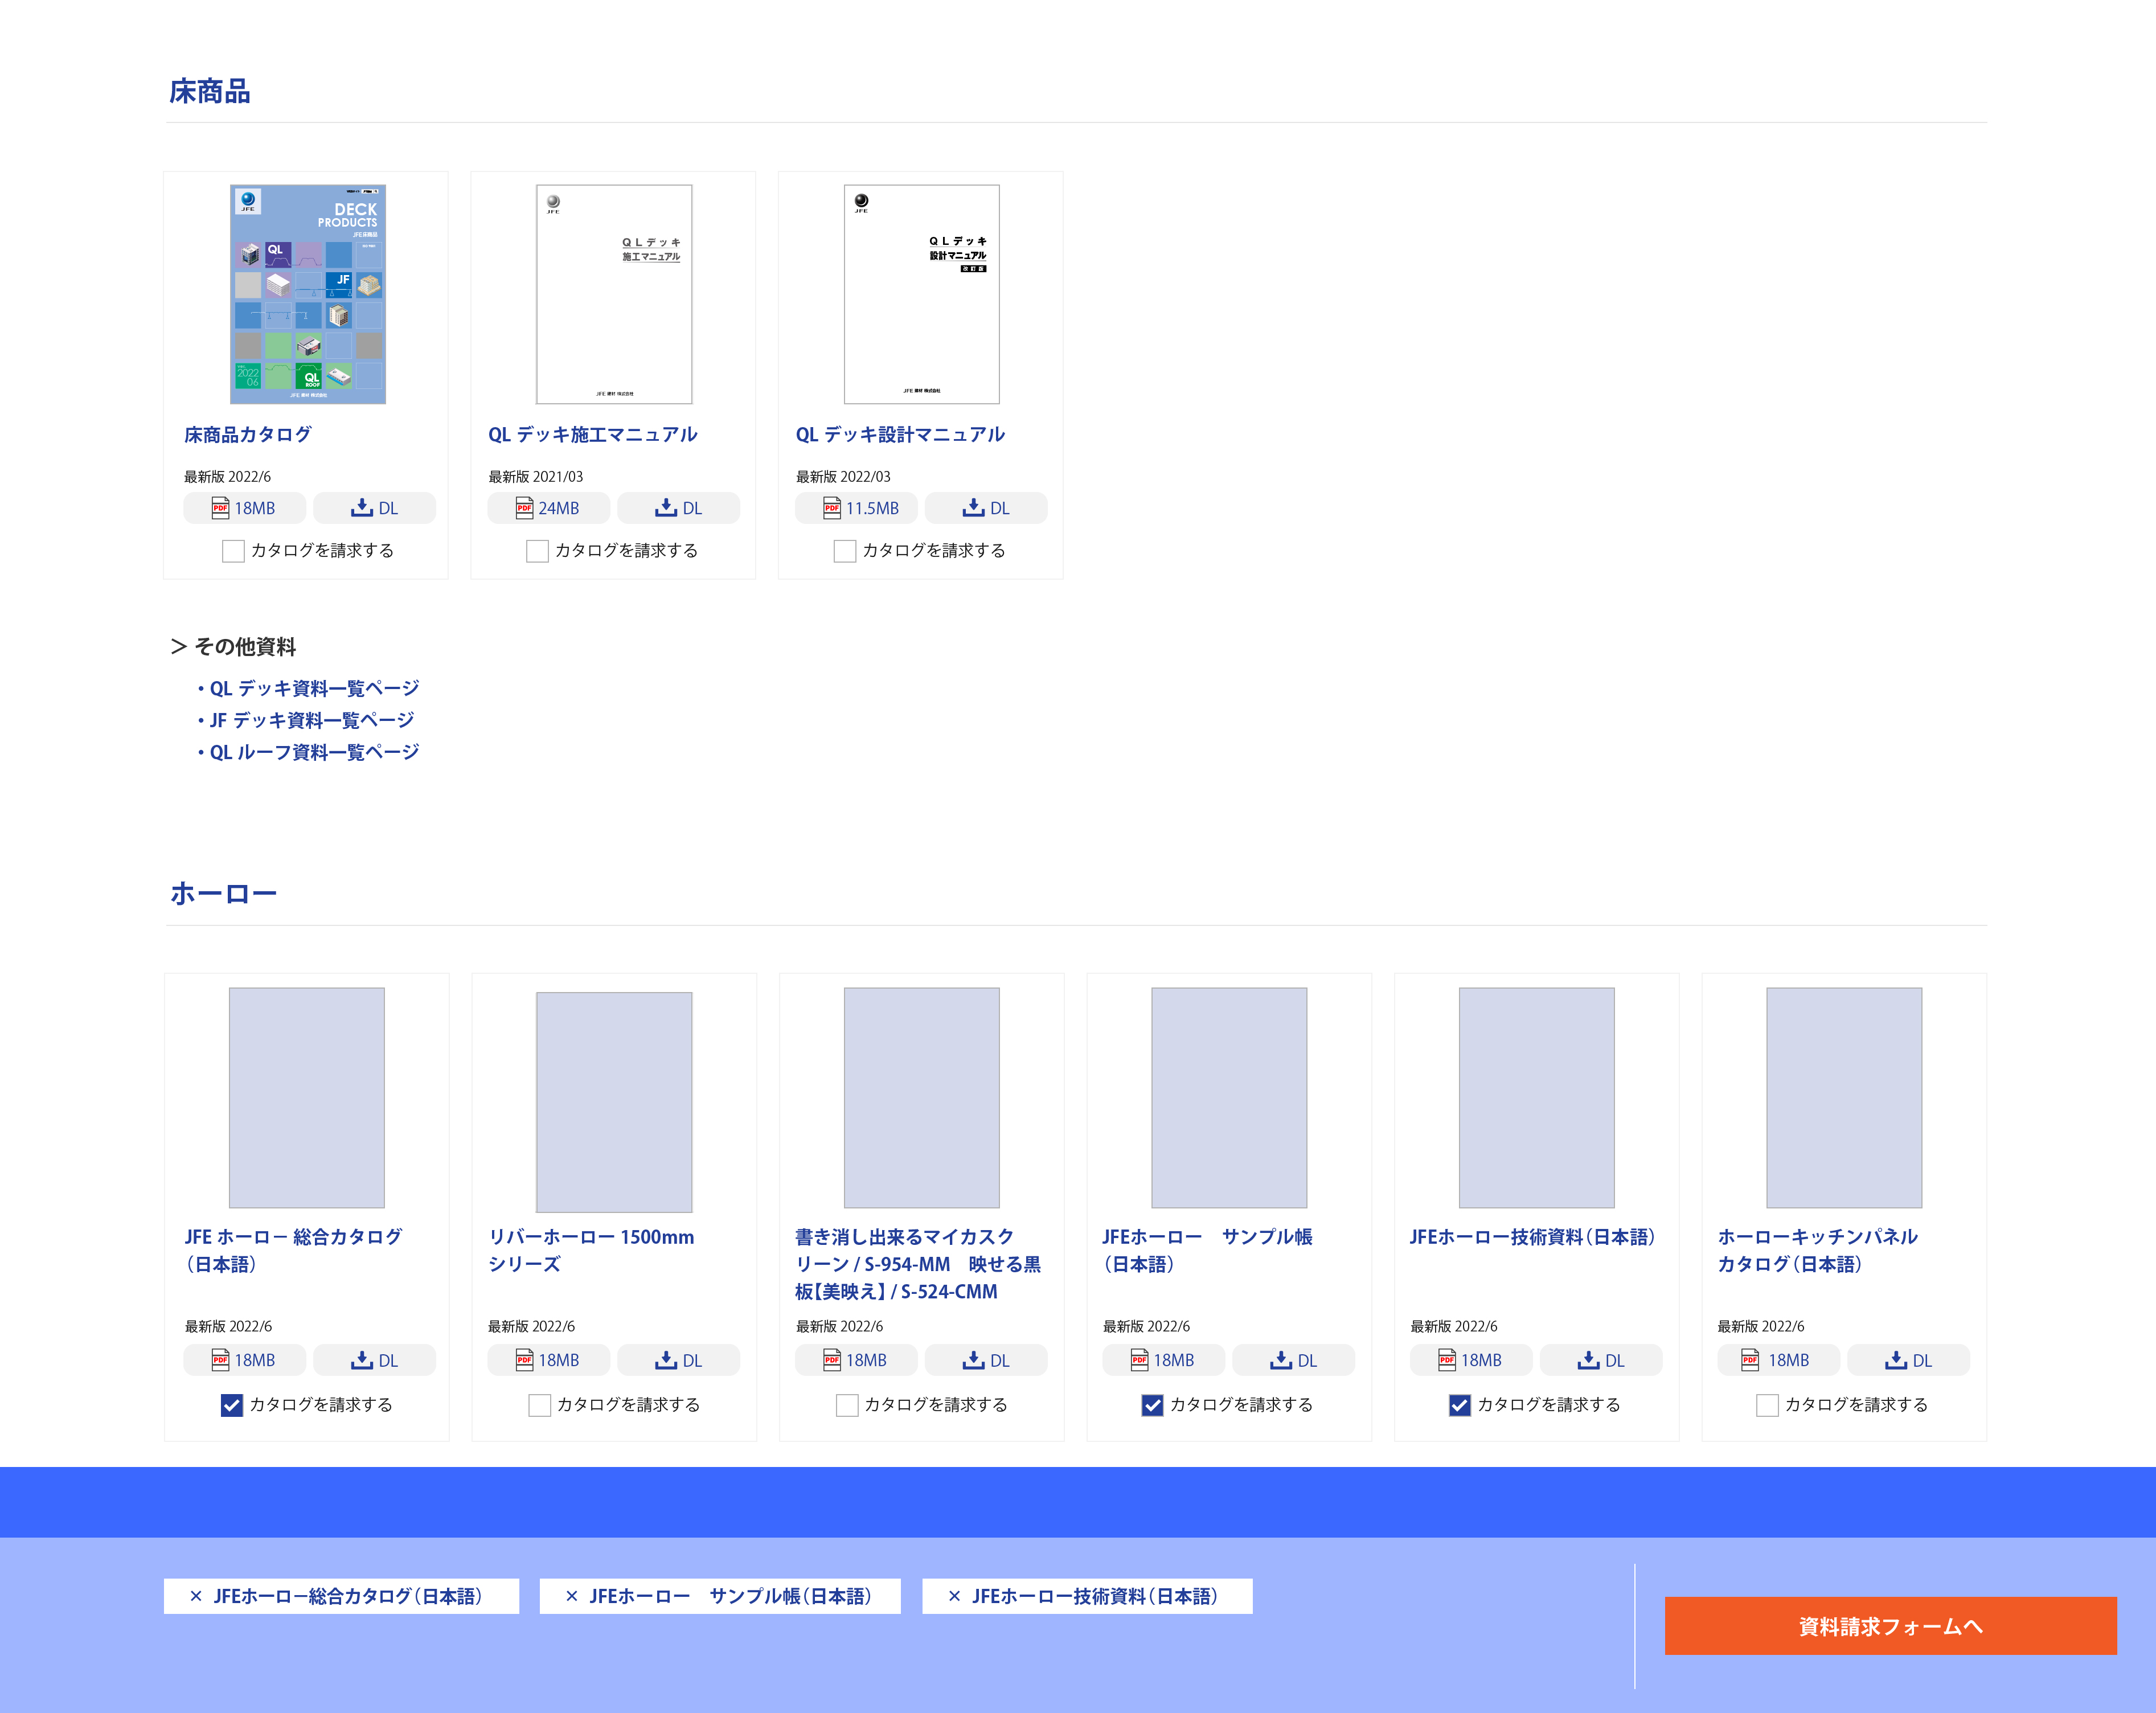Remove JFEホーロー技術資料 tag with X icon
This screenshot has width=2156, height=1713.
pos(954,1596)
